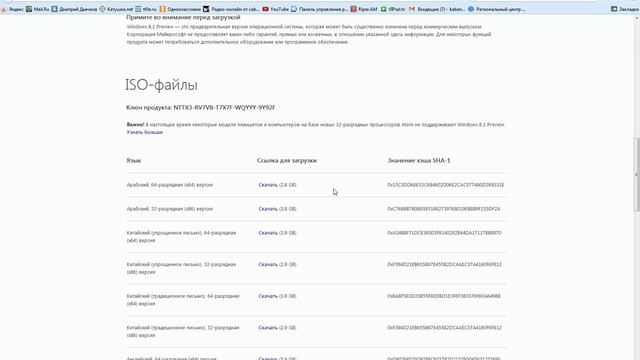Image resolution: width=640 pixels, height=360 pixels.
Task: Open the Региональный центр bookmark
Action: click(x=497, y=9)
